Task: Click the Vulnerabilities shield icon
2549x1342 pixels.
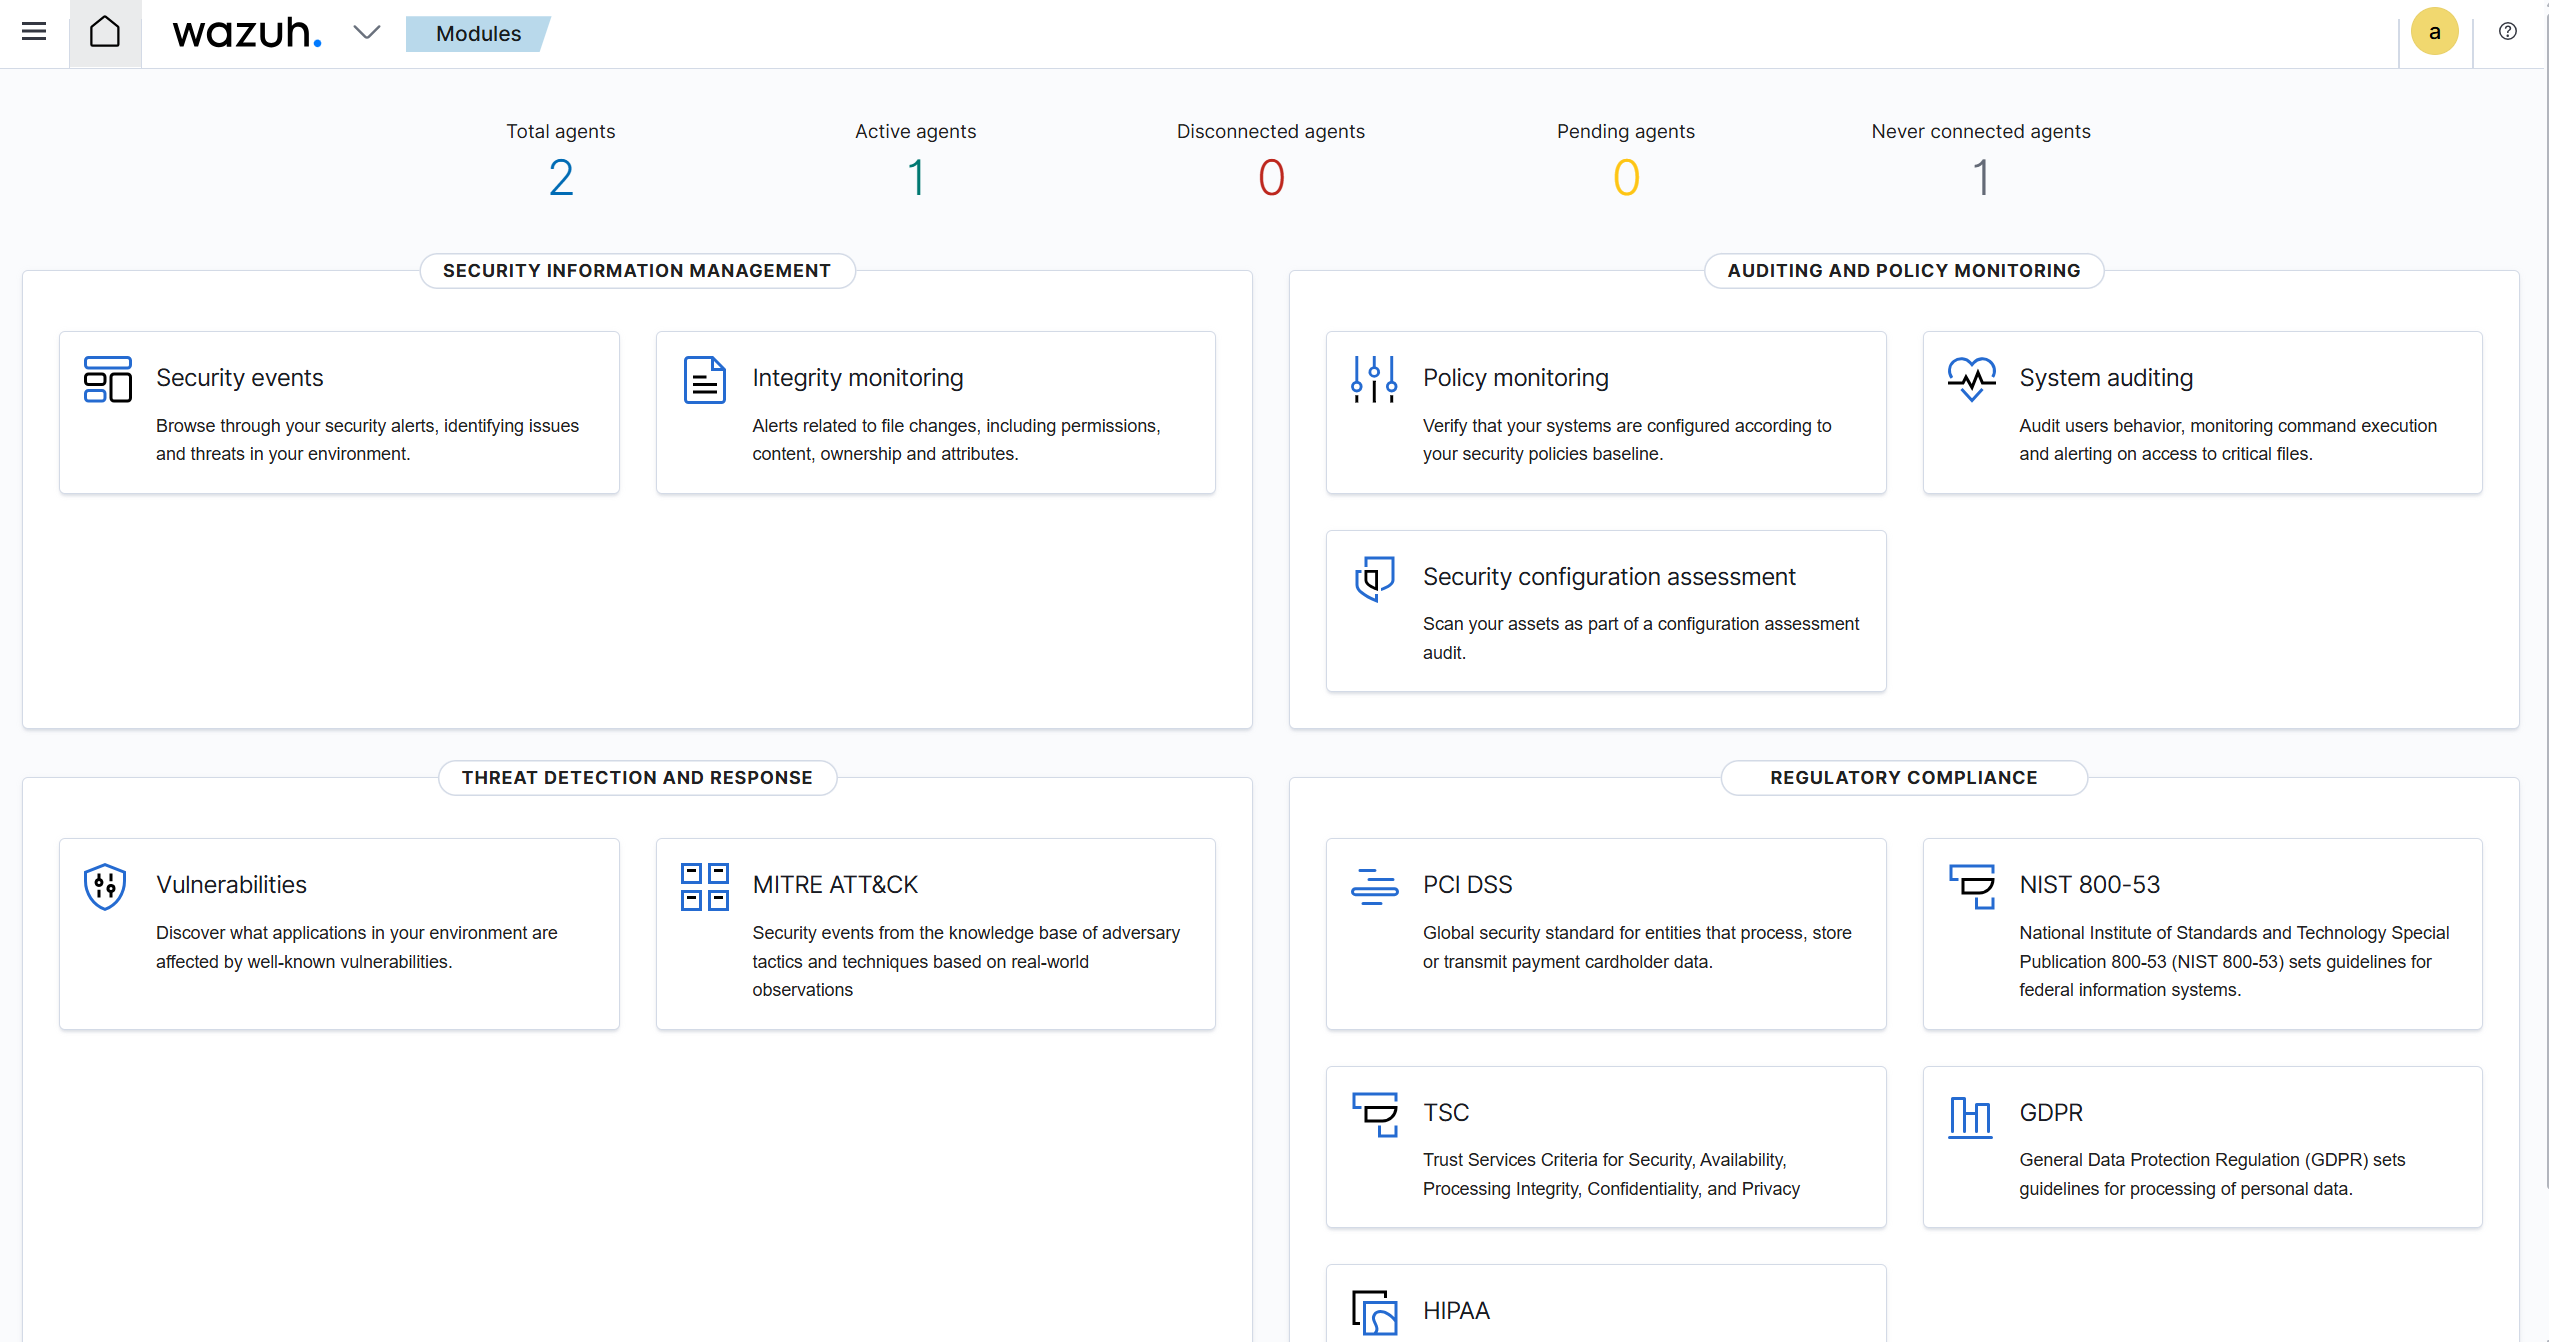Action: 105,886
